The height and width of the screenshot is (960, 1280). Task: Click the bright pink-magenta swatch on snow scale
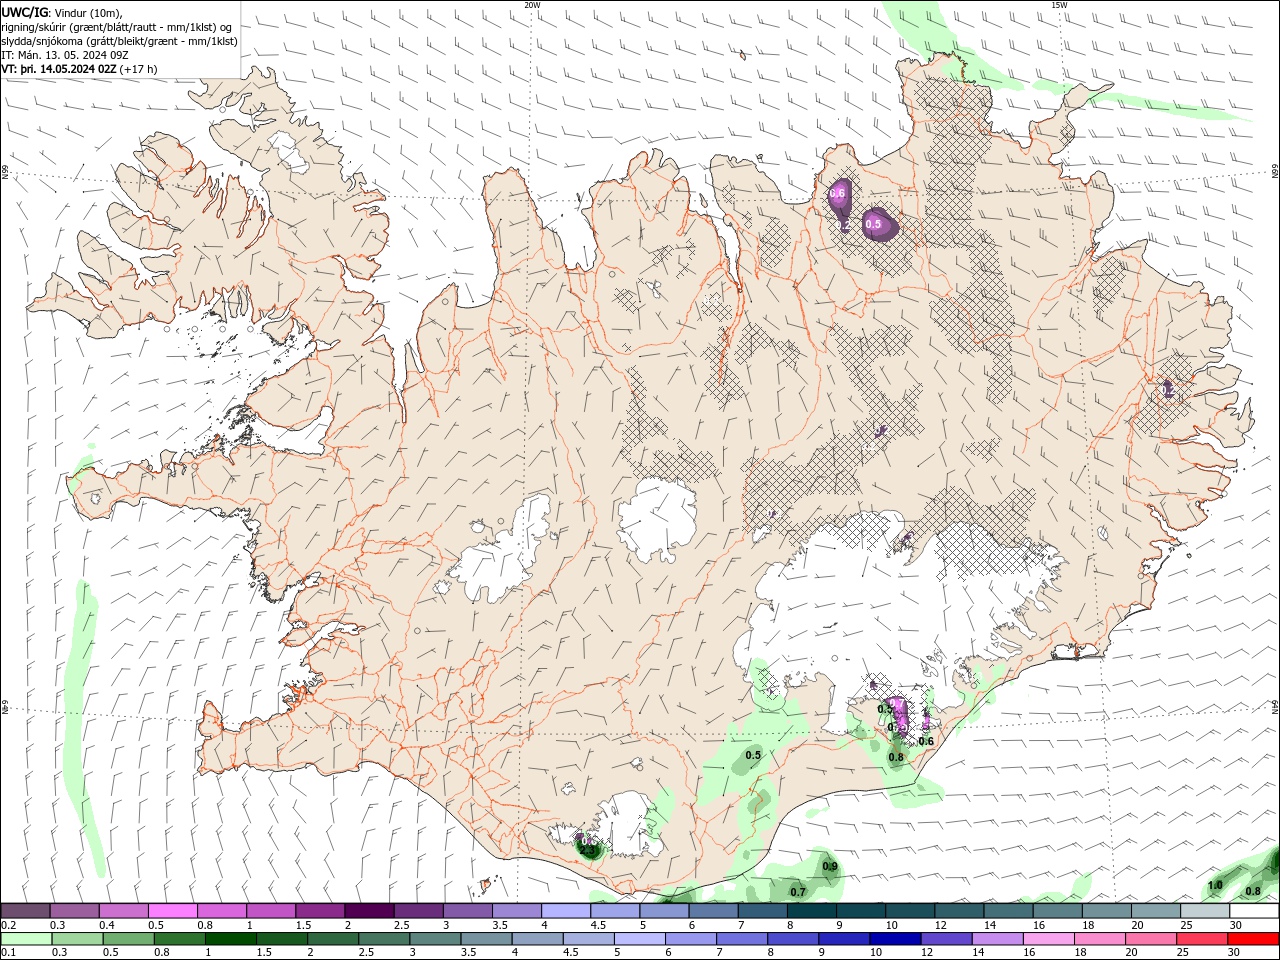click(x=173, y=911)
